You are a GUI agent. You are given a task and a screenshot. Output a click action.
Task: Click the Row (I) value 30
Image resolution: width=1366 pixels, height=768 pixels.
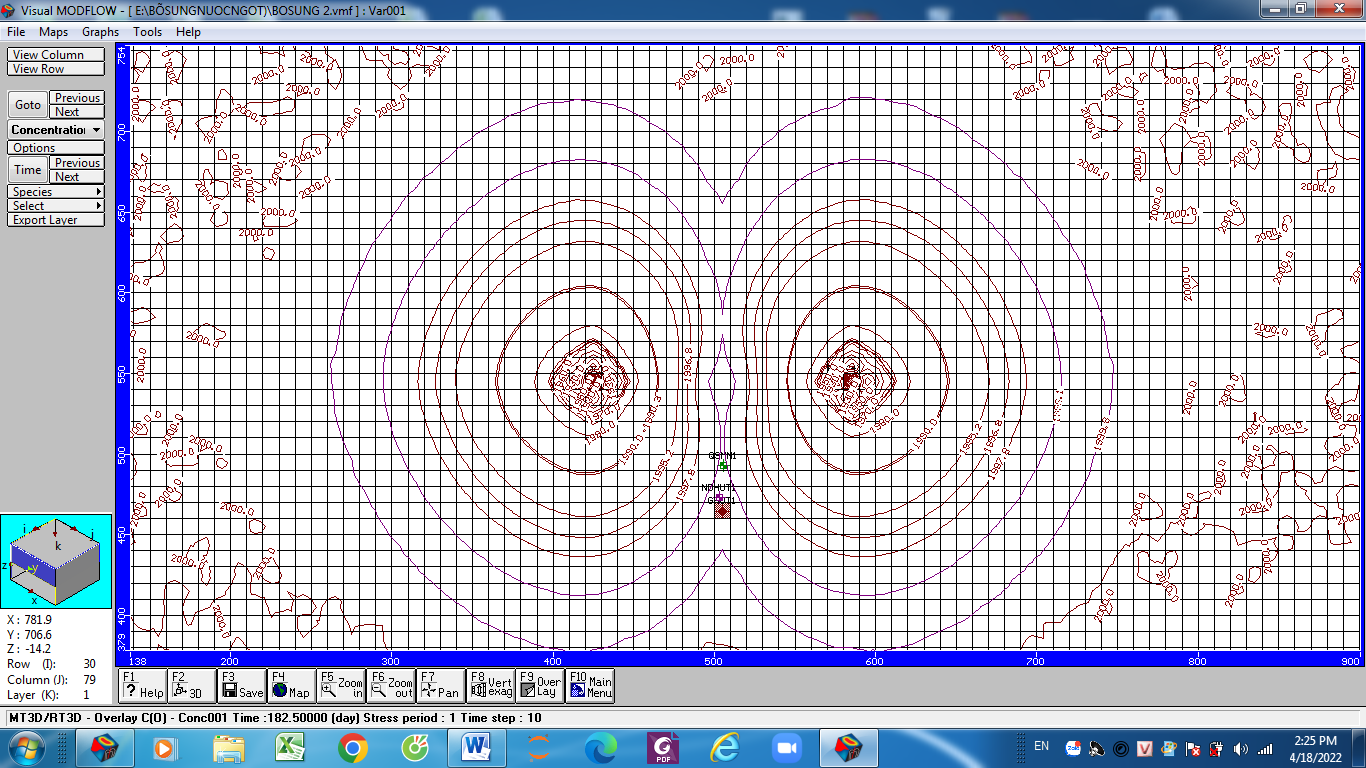pos(89,664)
